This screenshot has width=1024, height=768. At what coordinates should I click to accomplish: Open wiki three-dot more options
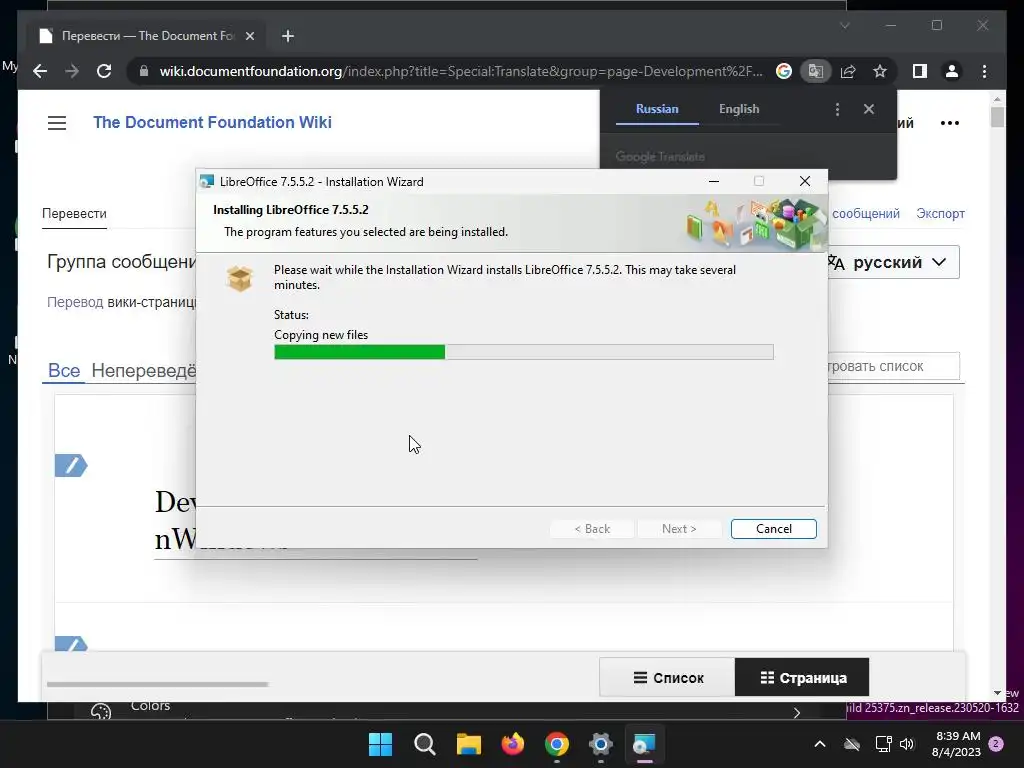(950, 123)
